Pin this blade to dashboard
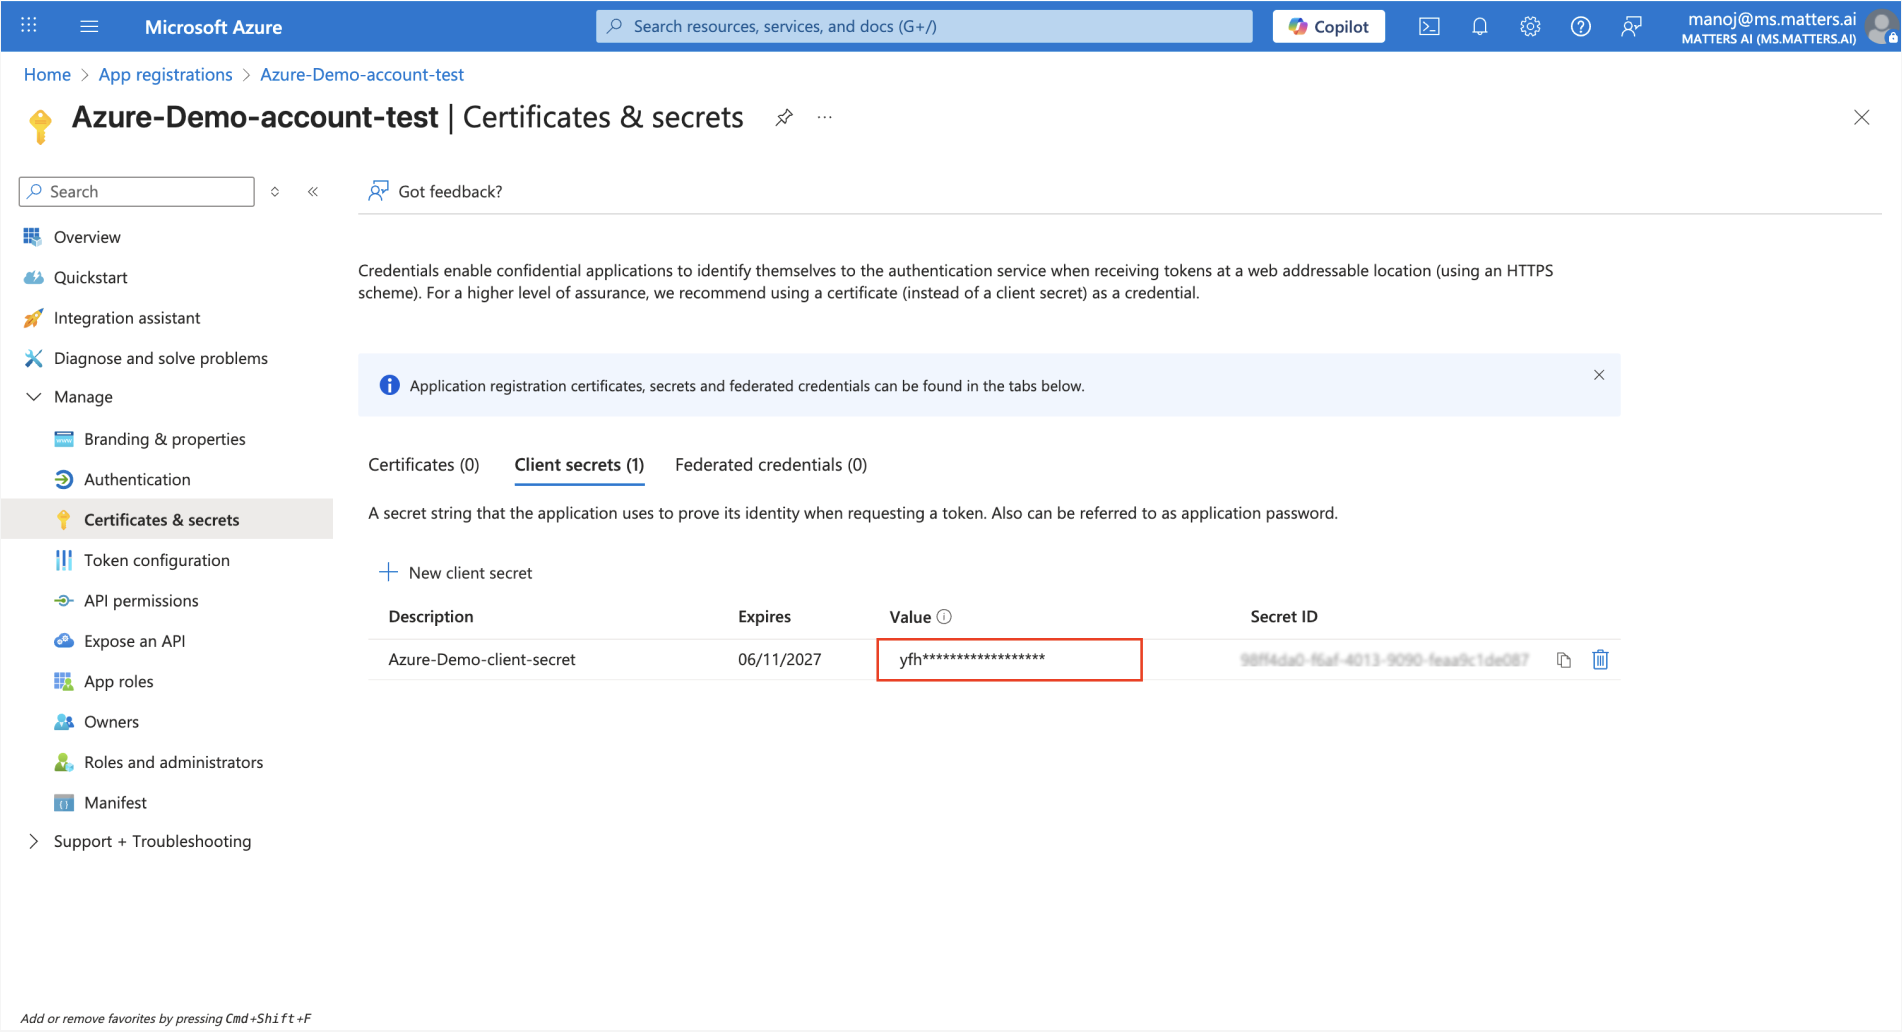 tap(784, 117)
